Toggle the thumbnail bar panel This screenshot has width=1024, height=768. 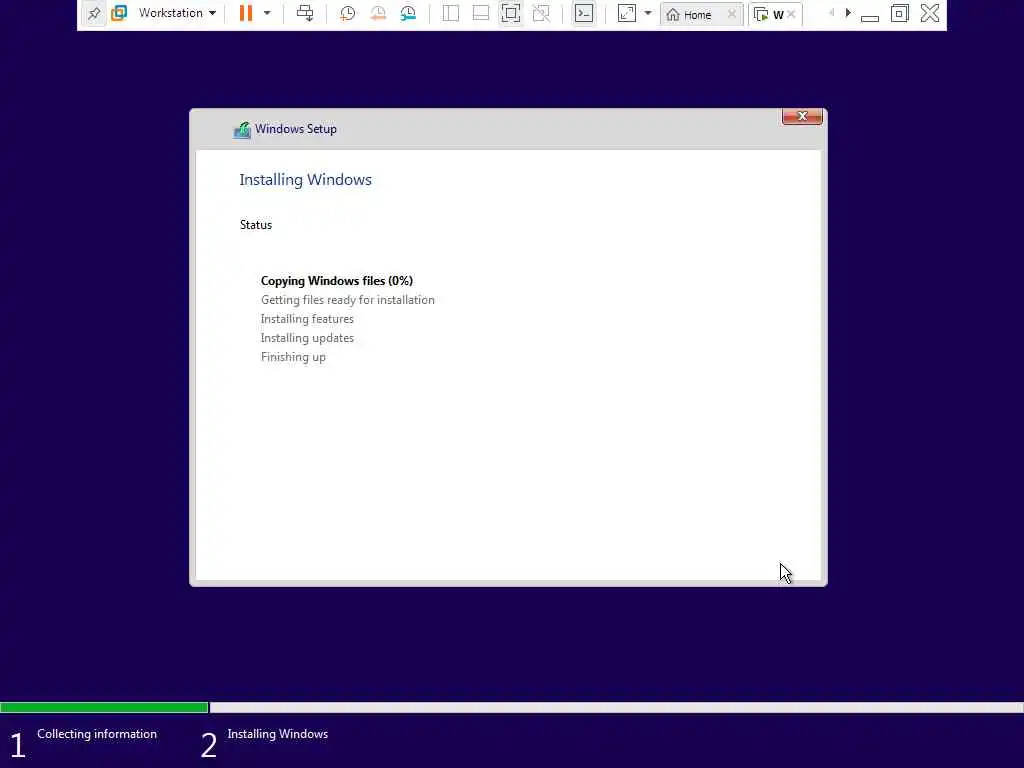[x=481, y=13]
